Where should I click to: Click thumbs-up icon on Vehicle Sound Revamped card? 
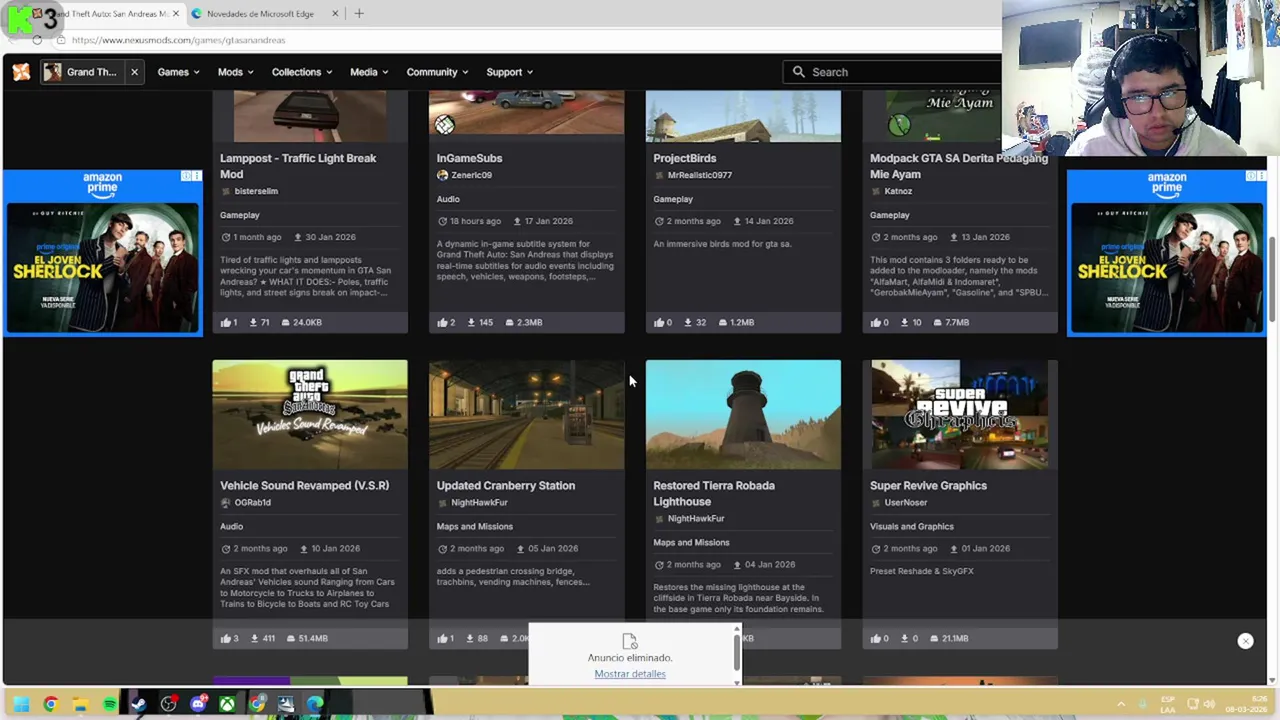226,638
